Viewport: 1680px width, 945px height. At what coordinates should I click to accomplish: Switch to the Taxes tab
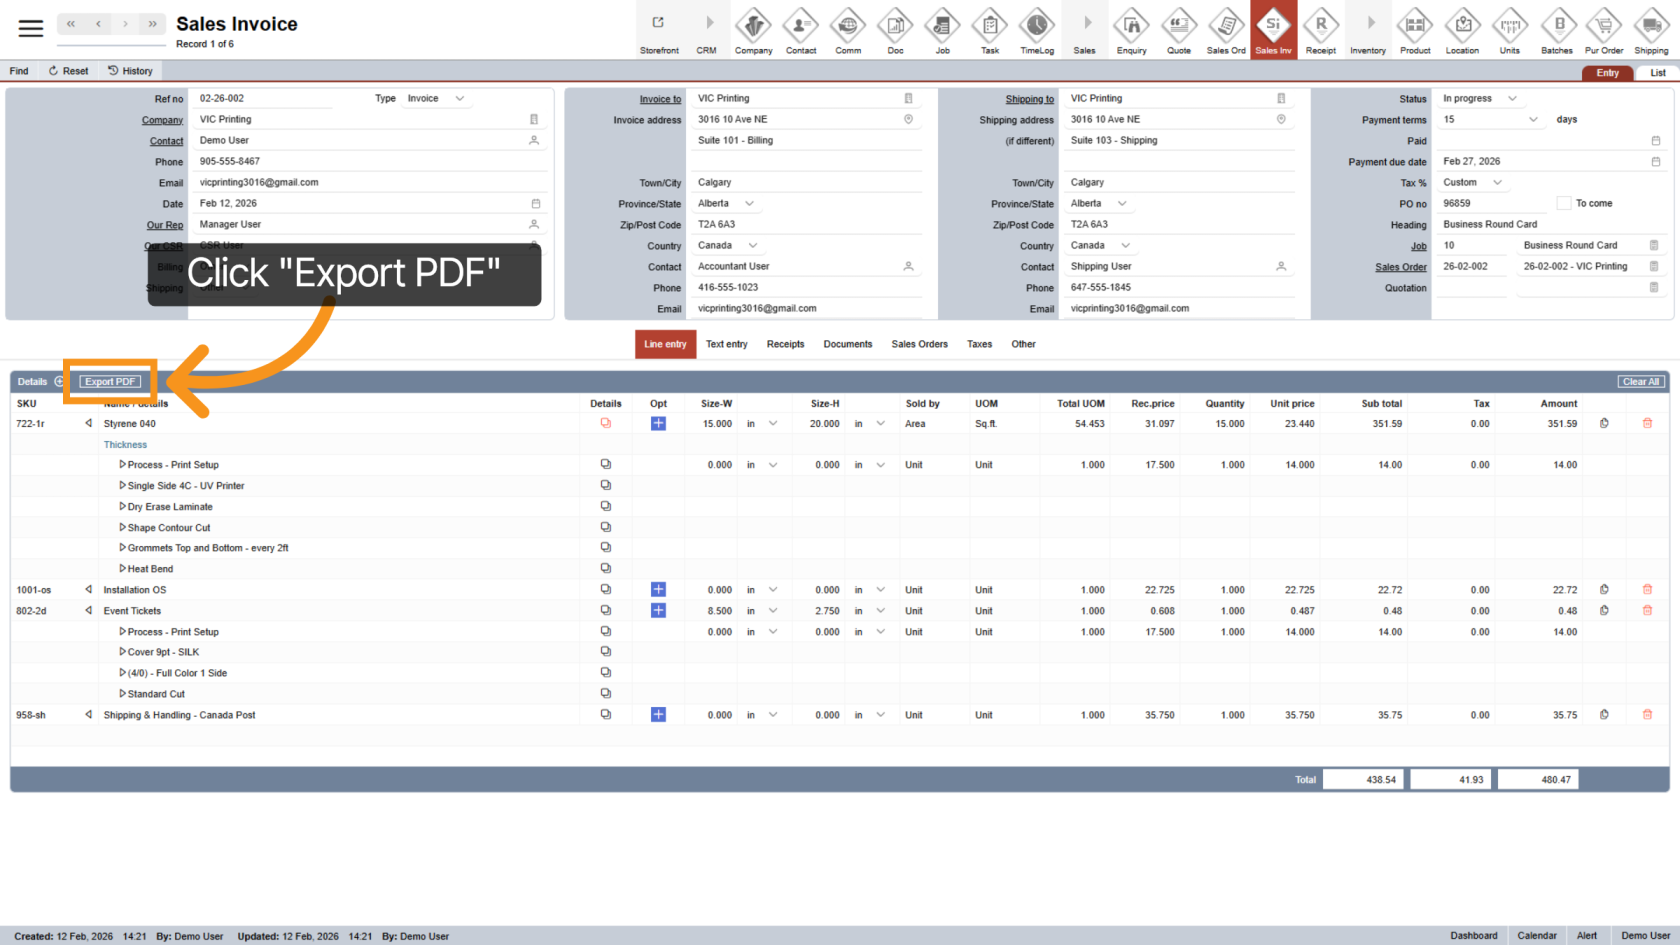point(979,344)
